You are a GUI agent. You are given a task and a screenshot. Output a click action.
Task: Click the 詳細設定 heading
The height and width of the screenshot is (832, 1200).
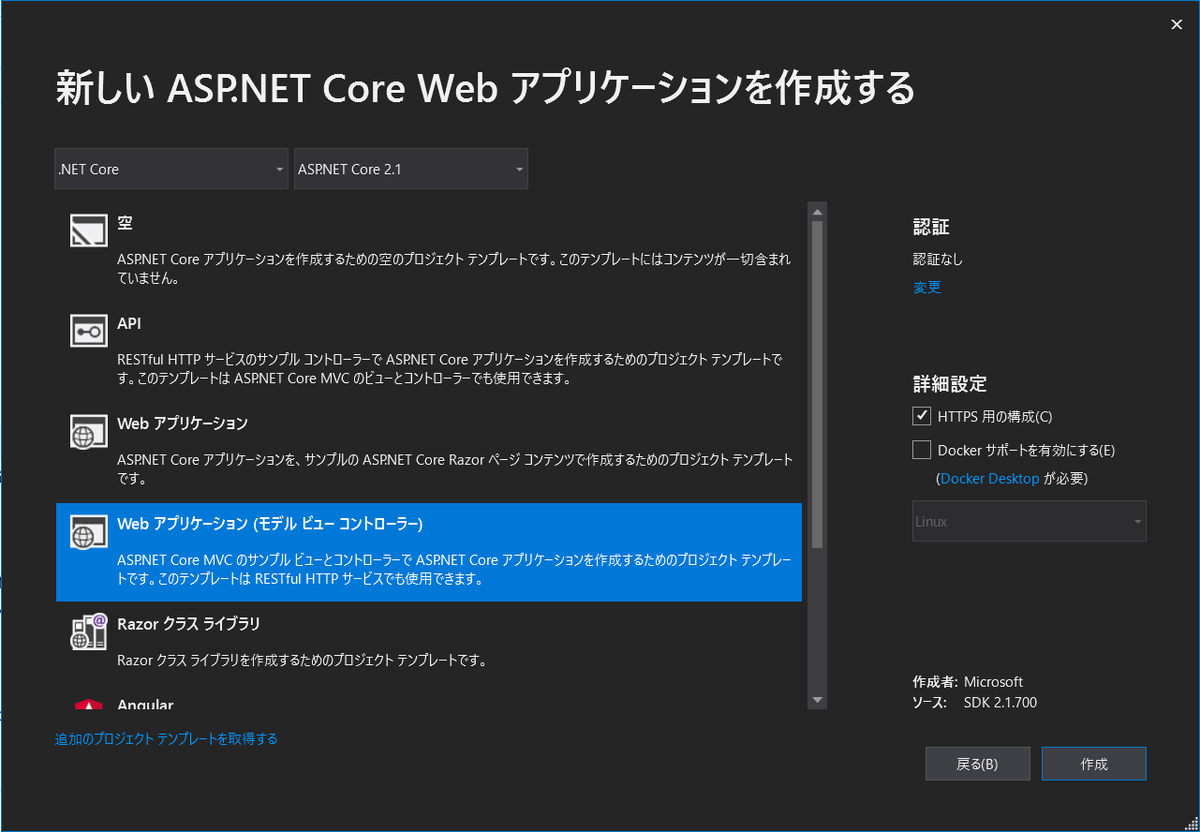[x=950, y=384]
